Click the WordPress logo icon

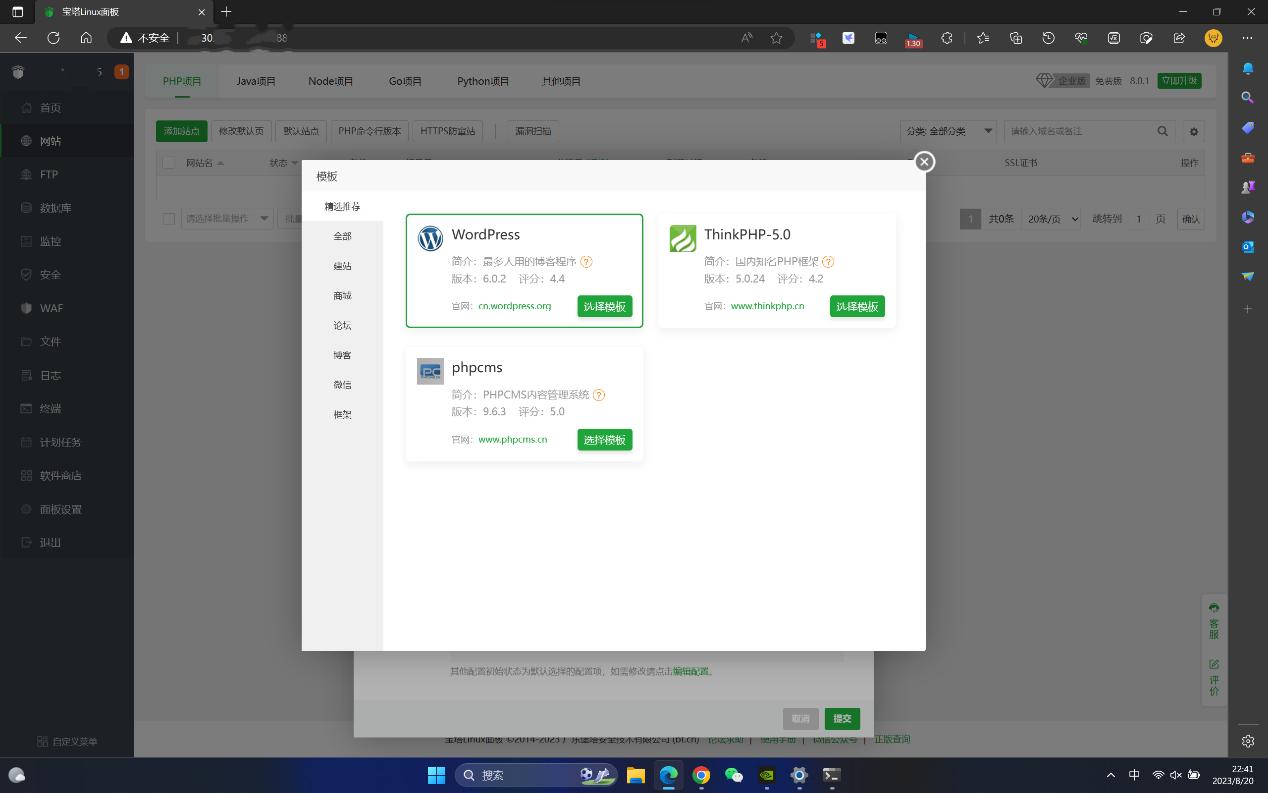(x=430, y=238)
